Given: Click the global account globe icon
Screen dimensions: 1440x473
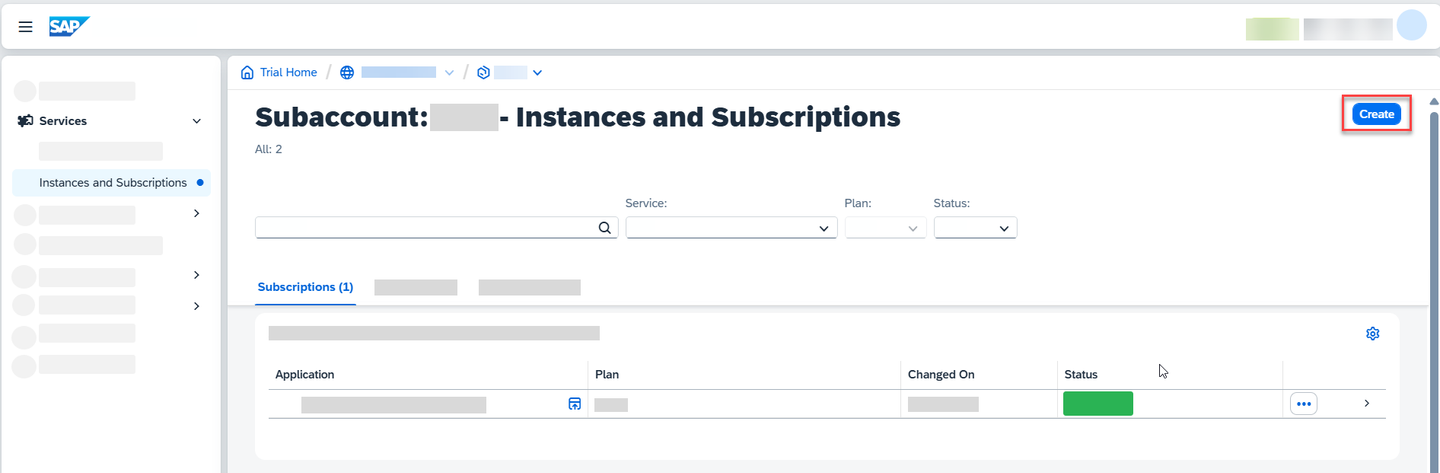Looking at the screenshot, I should click(x=347, y=72).
